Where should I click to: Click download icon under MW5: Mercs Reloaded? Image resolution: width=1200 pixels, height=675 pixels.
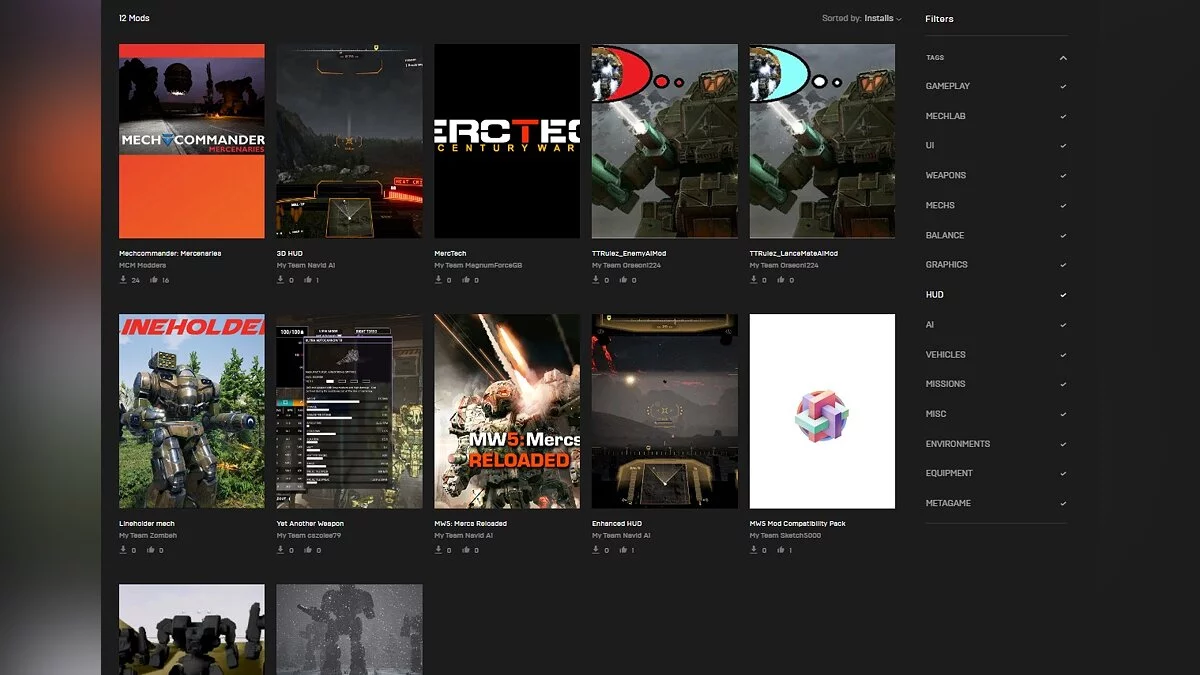[x=438, y=550]
